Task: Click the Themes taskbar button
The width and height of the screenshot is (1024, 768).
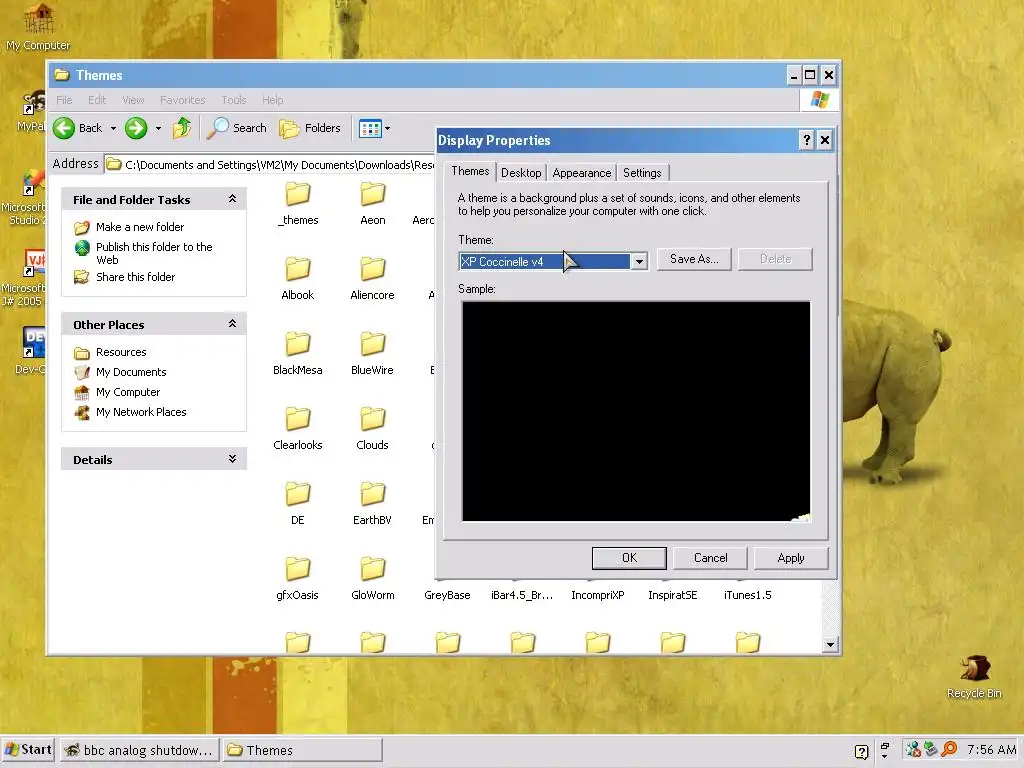Action: coord(302,750)
